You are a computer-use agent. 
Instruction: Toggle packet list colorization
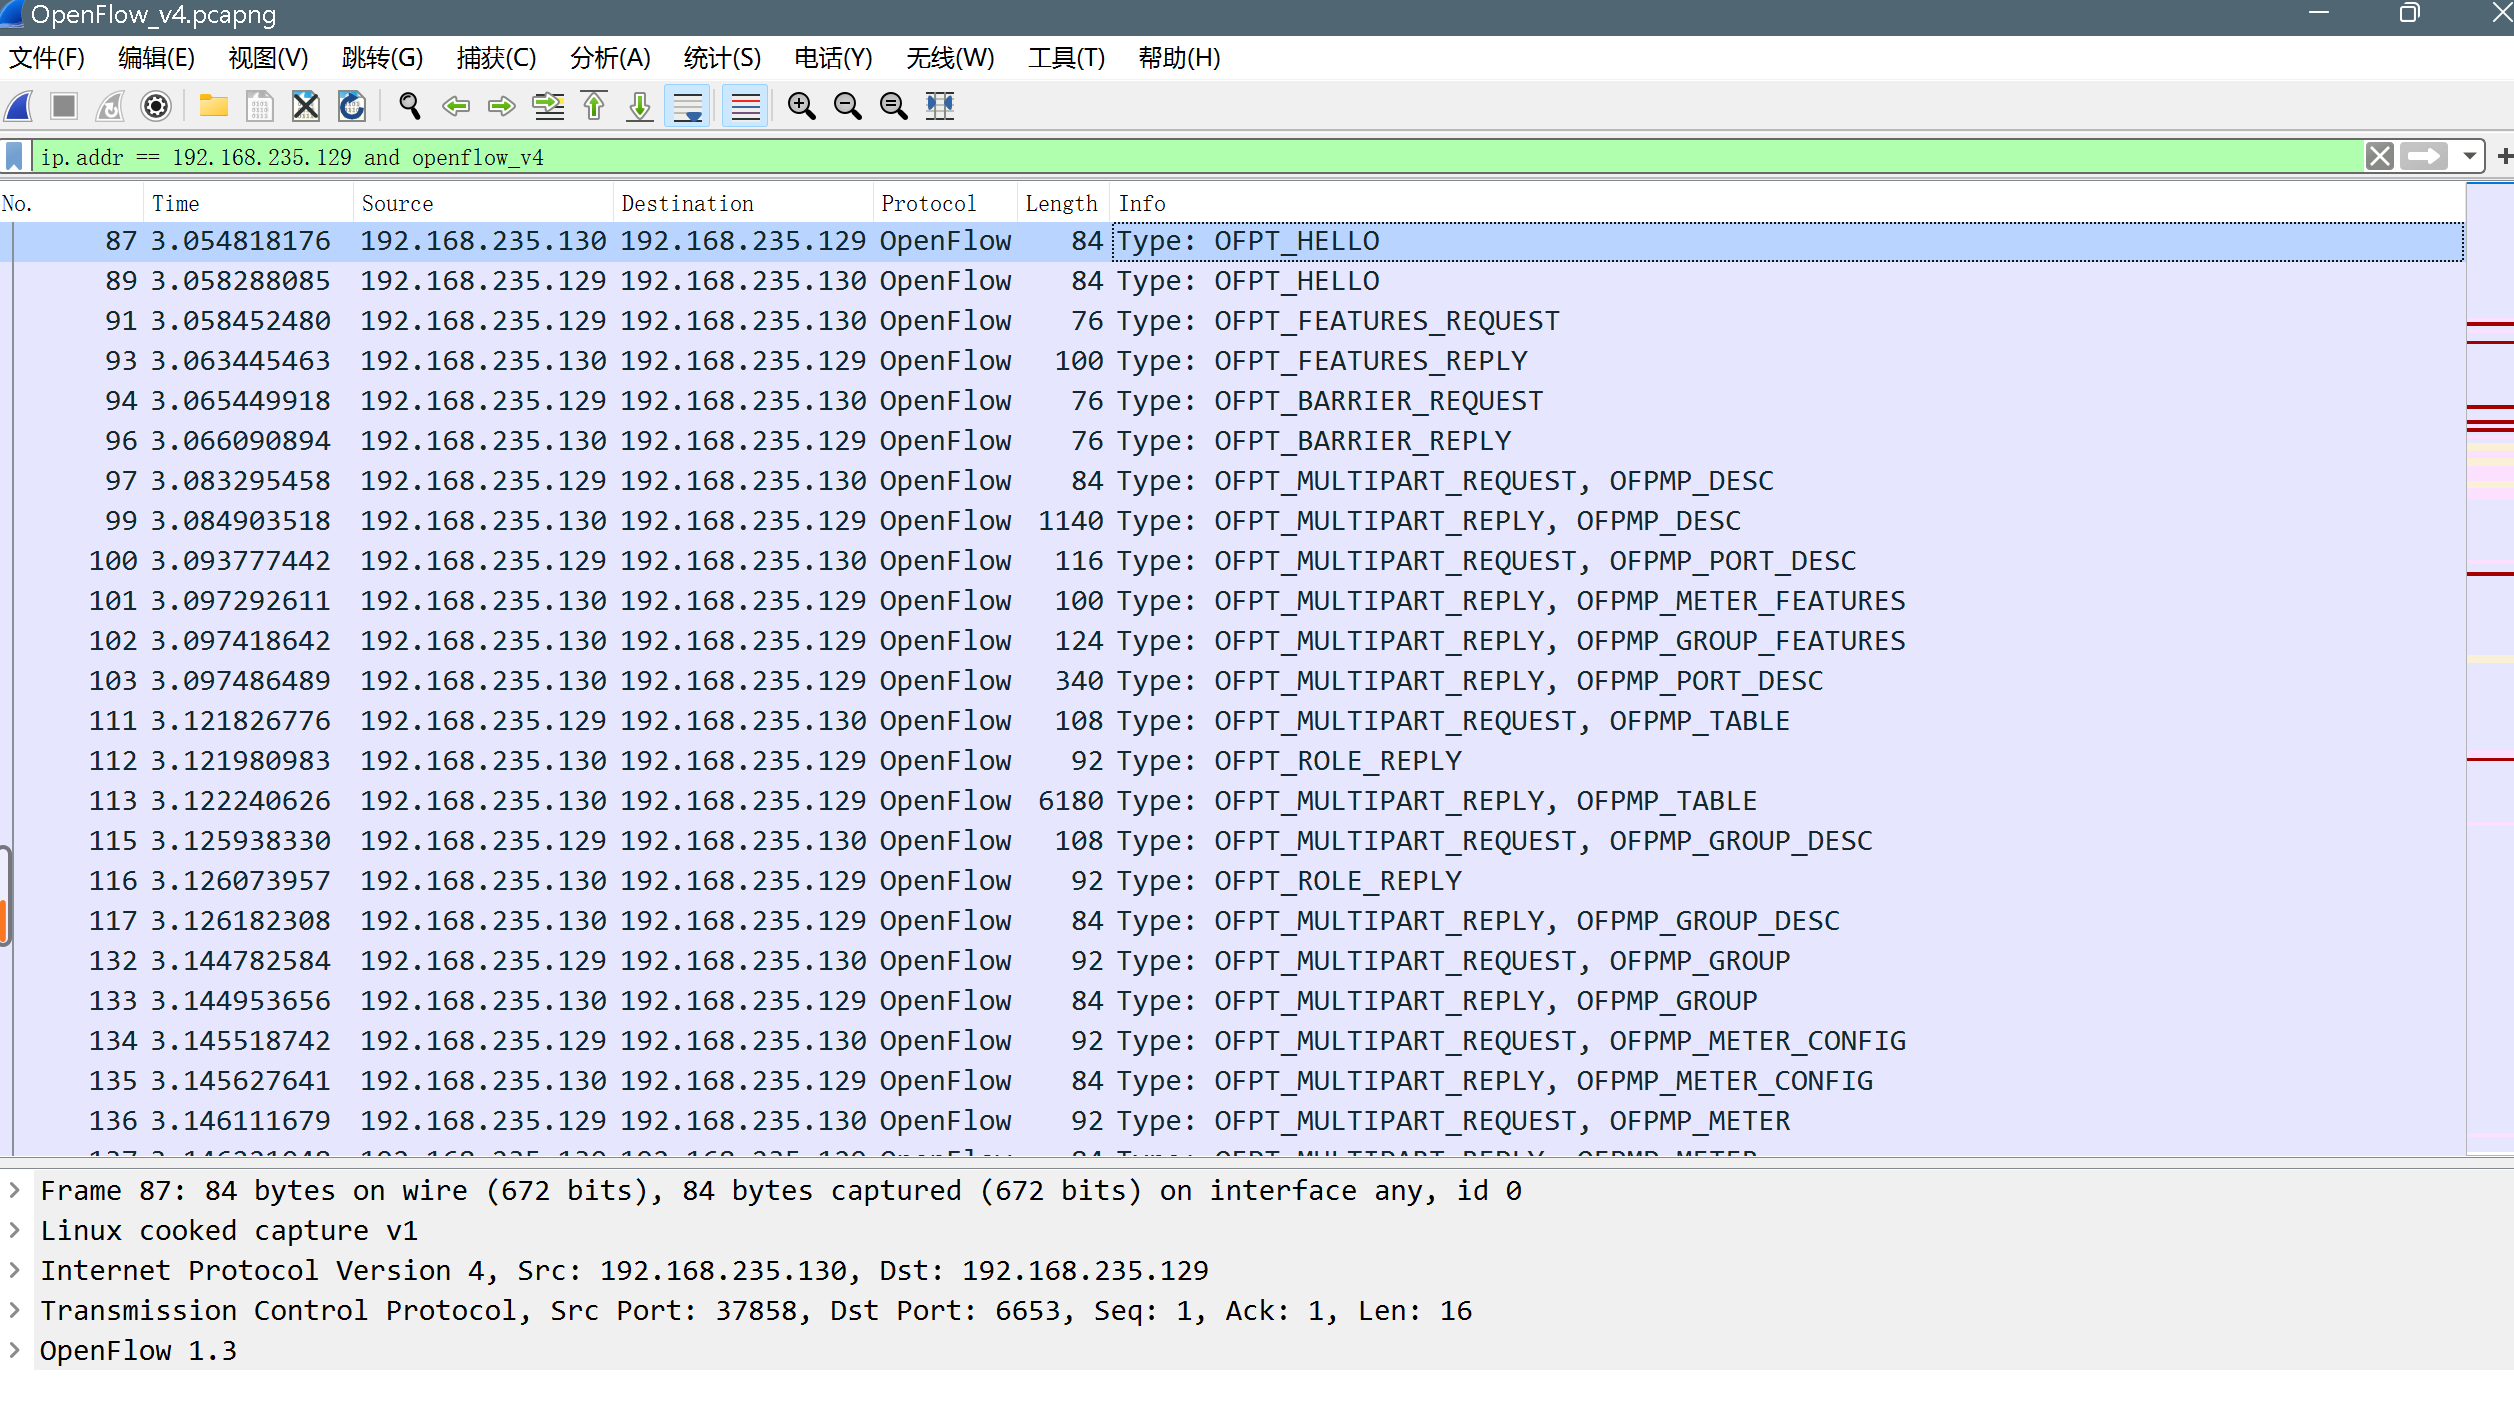(x=745, y=106)
